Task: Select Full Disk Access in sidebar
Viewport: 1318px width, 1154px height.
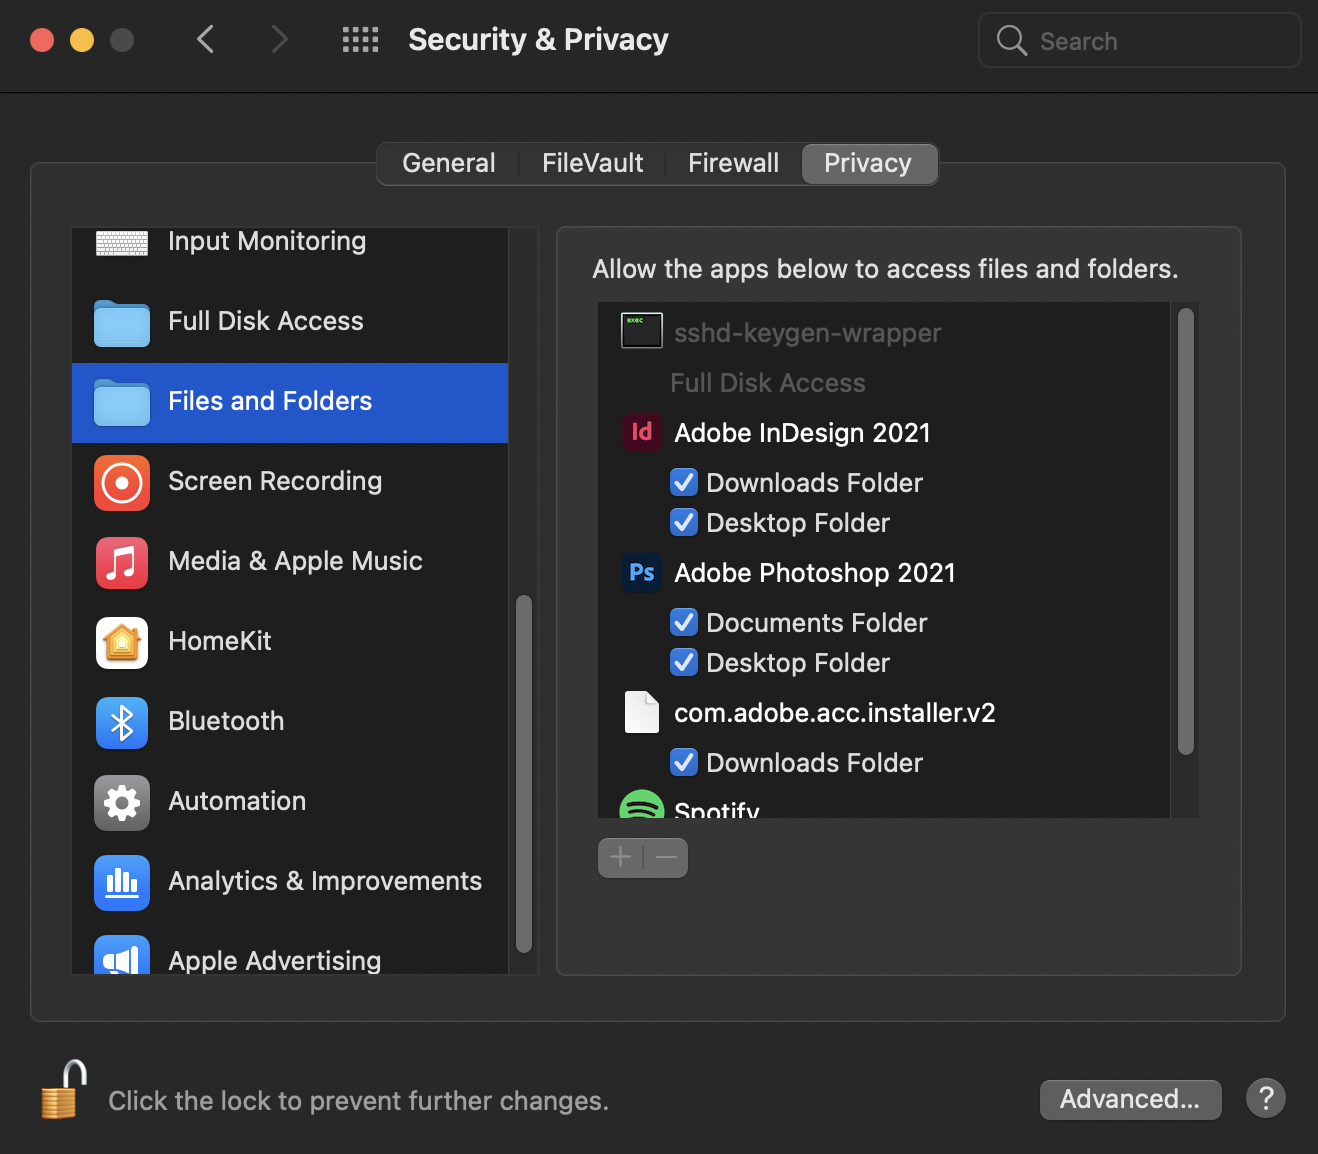Action: (290, 323)
